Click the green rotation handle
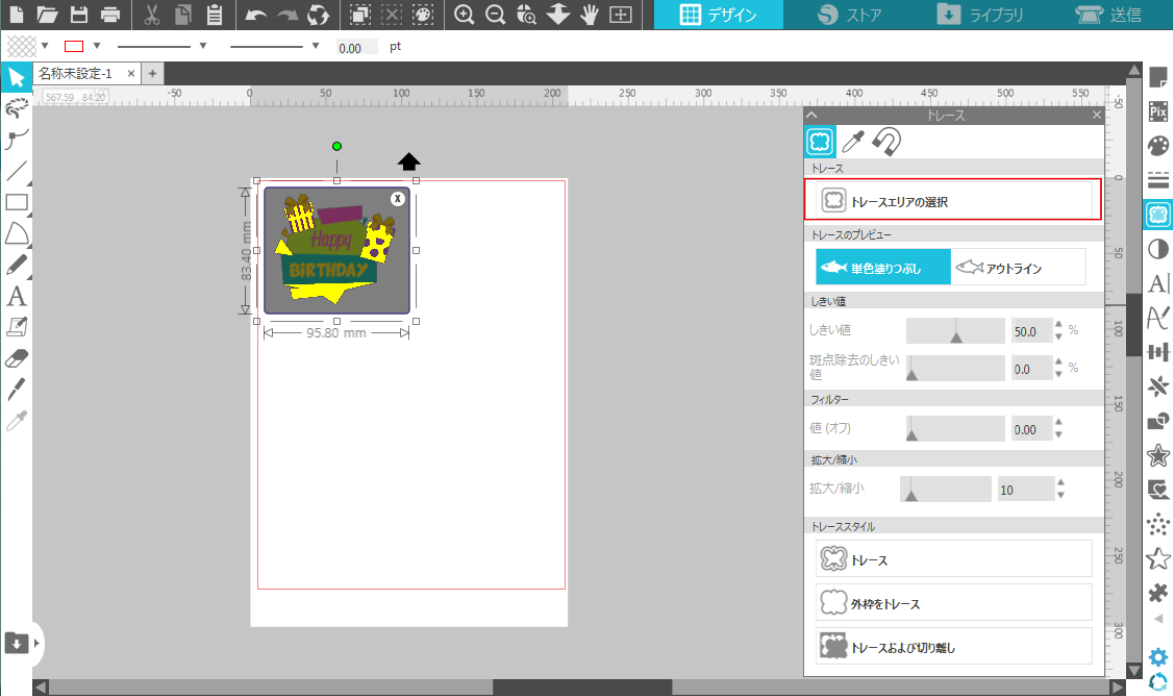The image size is (1173, 696). pyautogui.click(x=337, y=146)
